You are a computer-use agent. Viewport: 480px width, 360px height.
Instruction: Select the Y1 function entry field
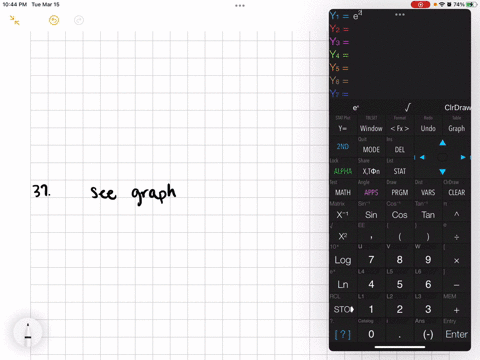pyautogui.click(x=400, y=16)
